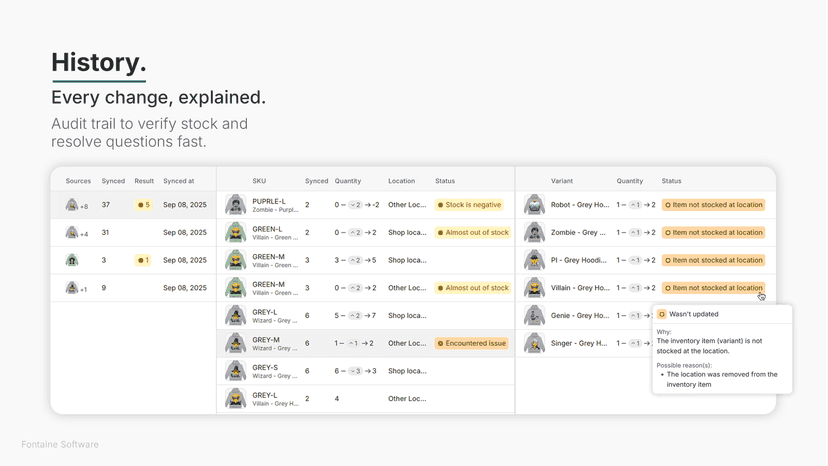The image size is (828, 466).
Task: Click the result badge showing 1 issue
Action: click(143, 260)
